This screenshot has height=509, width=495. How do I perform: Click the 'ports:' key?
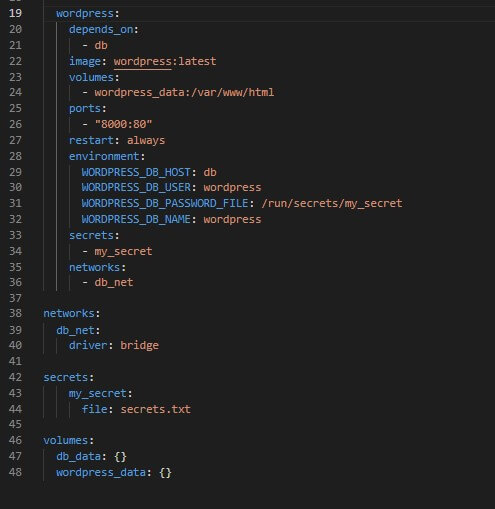coord(88,108)
